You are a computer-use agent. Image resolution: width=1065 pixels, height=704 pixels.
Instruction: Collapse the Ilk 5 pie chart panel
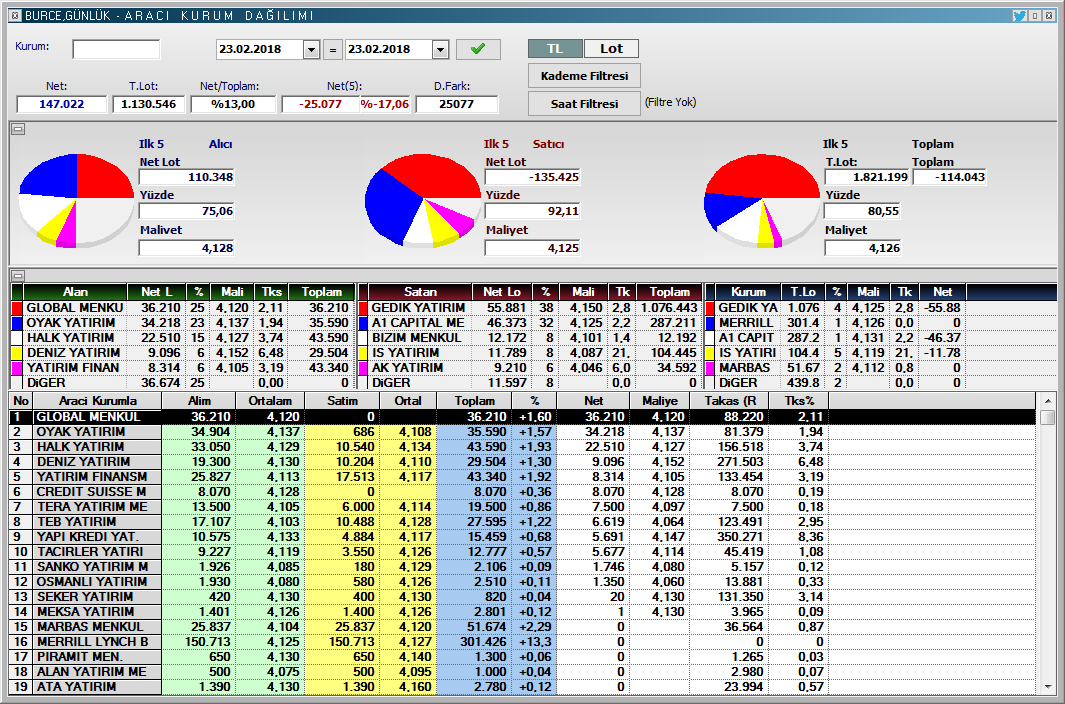(18, 128)
